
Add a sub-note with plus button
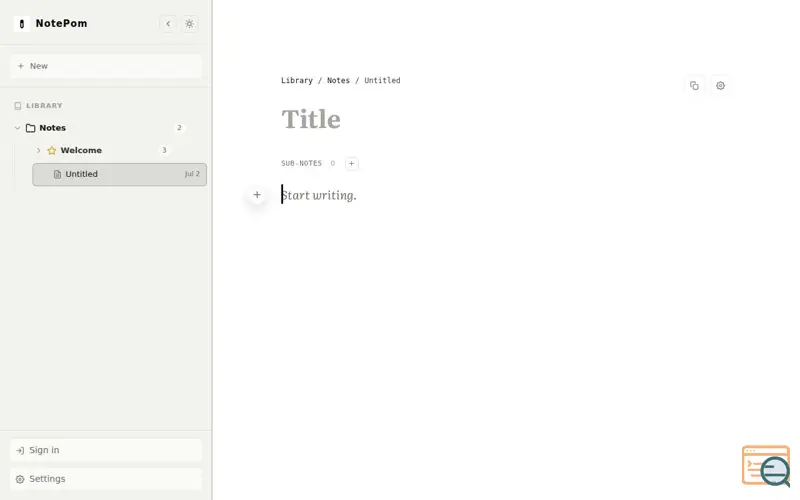click(x=352, y=163)
